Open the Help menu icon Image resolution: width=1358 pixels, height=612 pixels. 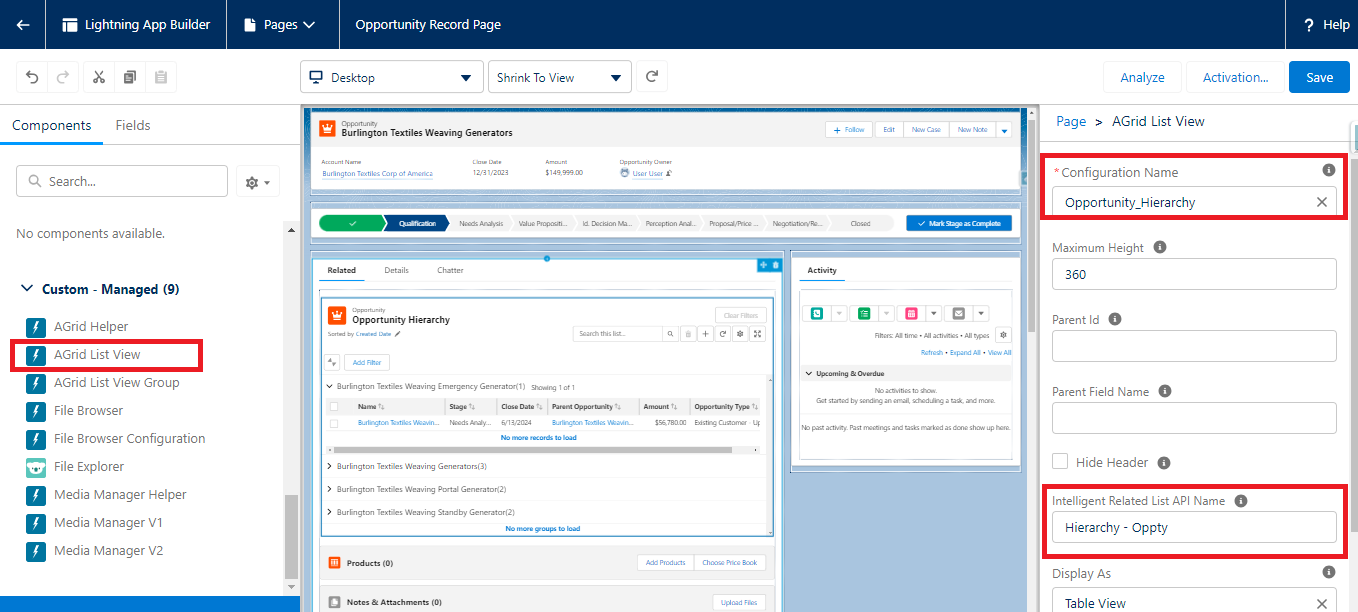click(1308, 25)
